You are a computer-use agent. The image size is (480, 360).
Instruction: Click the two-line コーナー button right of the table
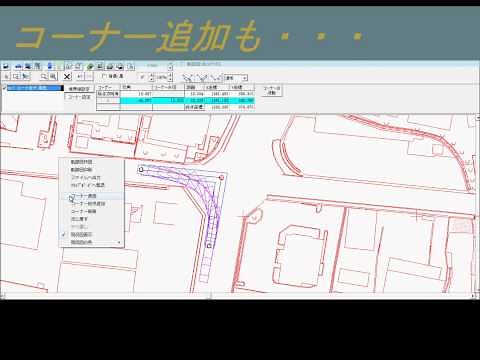click(x=272, y=91)
